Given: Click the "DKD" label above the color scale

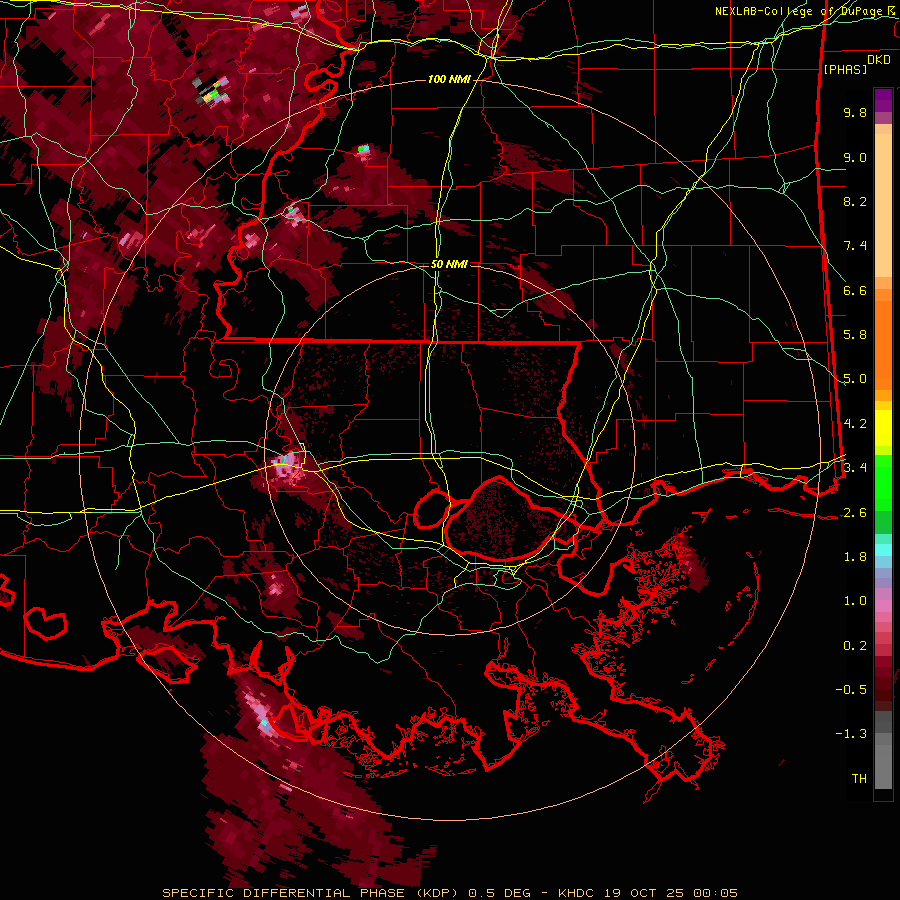Looking at the screenshot, I should [879, 60].
